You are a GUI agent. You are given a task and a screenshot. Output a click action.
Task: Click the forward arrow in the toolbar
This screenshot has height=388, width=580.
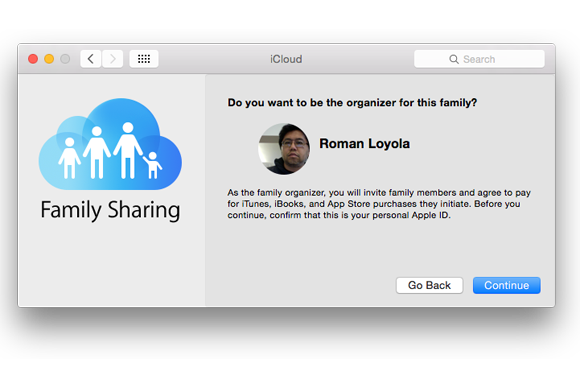coord(112,59)
